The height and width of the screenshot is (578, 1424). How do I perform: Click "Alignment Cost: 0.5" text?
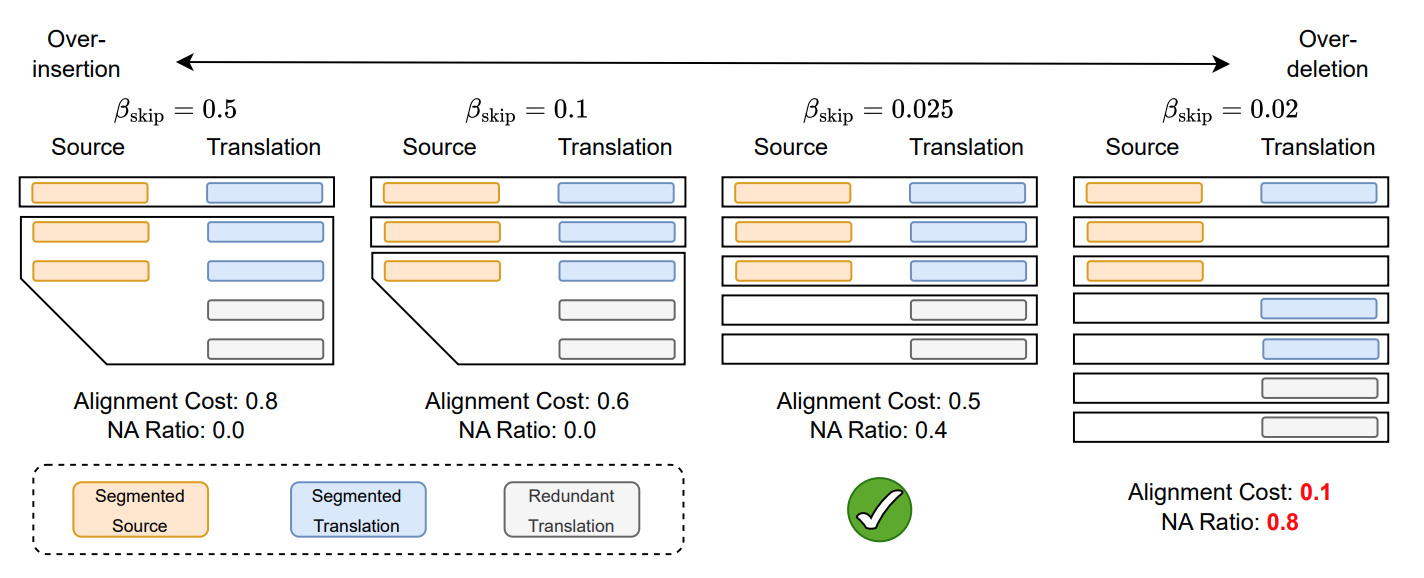(x=879, y=402)
